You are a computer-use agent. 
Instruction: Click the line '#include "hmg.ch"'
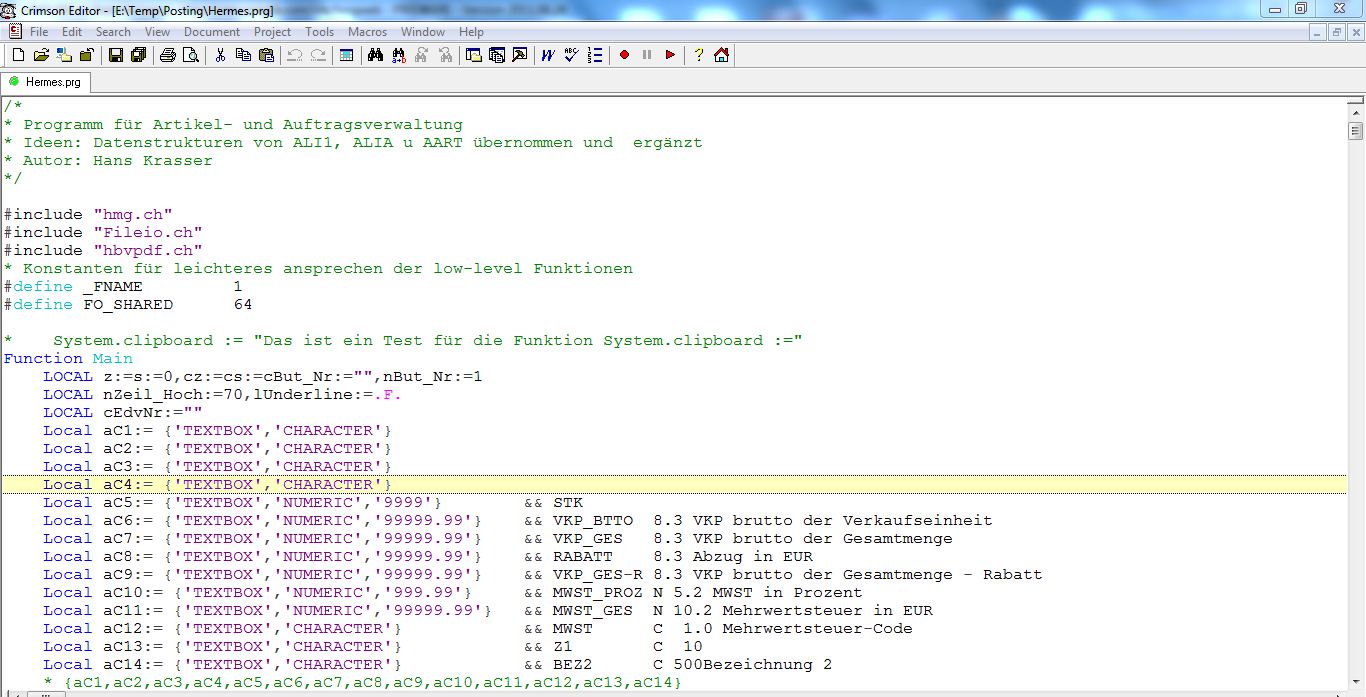(x=88, y=215)
